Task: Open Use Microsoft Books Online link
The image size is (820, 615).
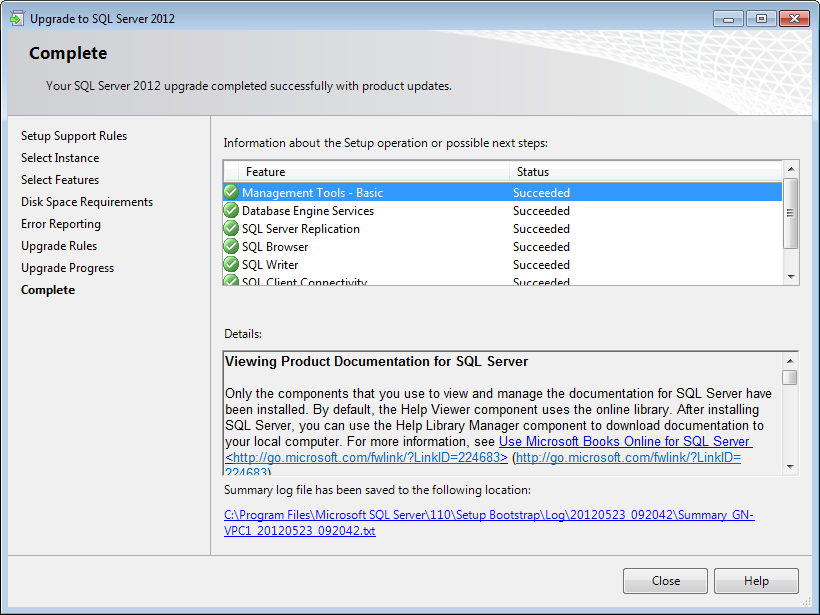Action: point(624,442)
